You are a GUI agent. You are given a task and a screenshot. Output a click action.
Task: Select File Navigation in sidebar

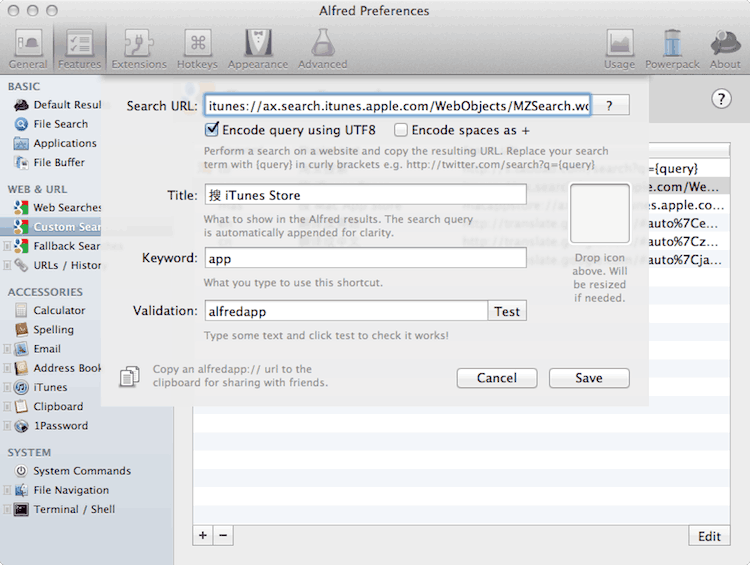click(x=61, y=490)
